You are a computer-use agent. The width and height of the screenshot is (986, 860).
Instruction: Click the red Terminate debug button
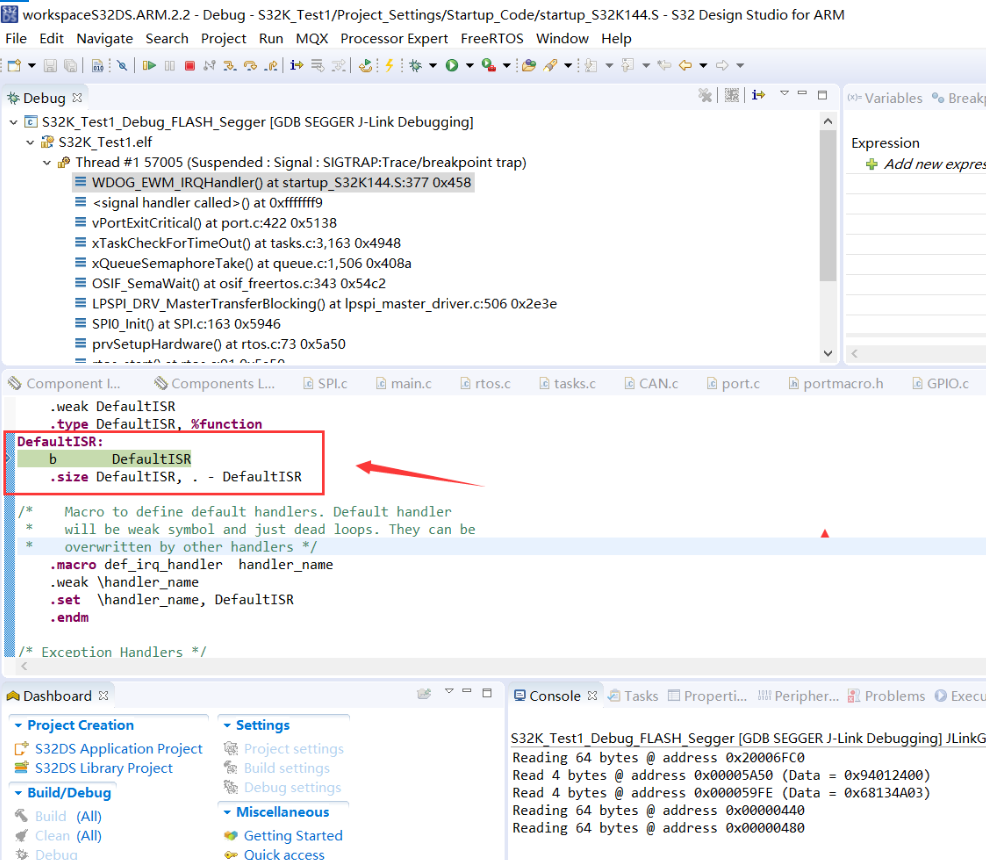click(x=189, y=65)
